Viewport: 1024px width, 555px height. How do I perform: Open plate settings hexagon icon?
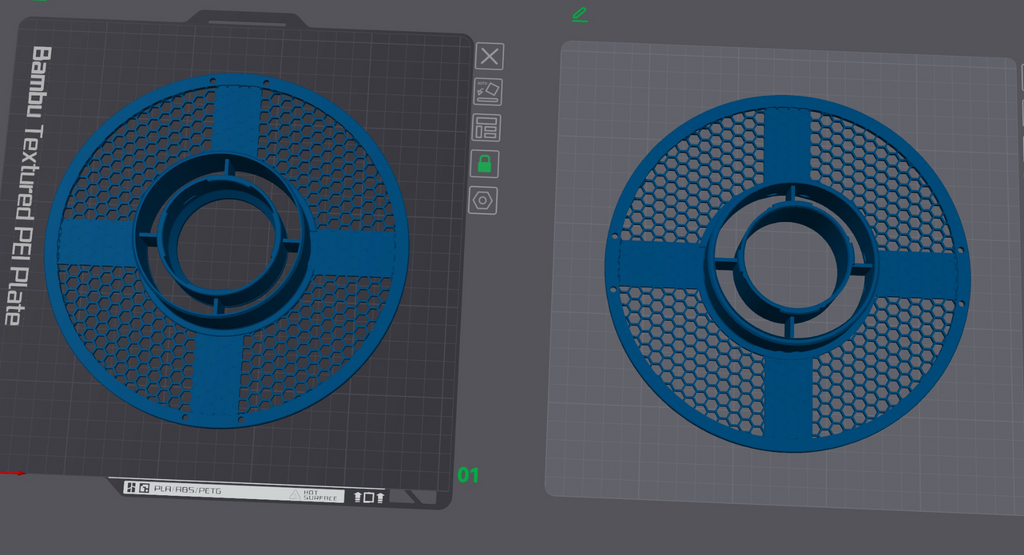tap(483, 200)
